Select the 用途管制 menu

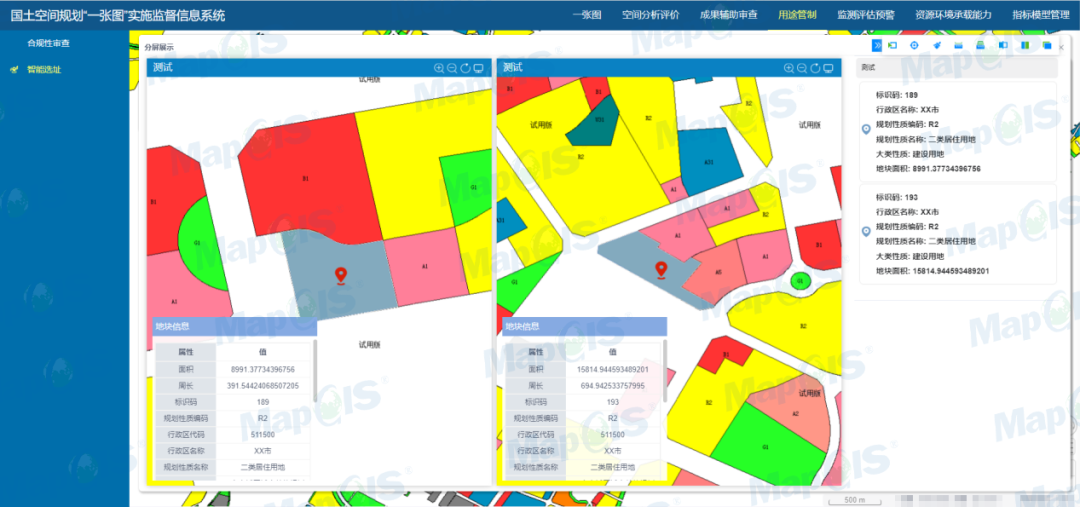[x=797, y=14]
